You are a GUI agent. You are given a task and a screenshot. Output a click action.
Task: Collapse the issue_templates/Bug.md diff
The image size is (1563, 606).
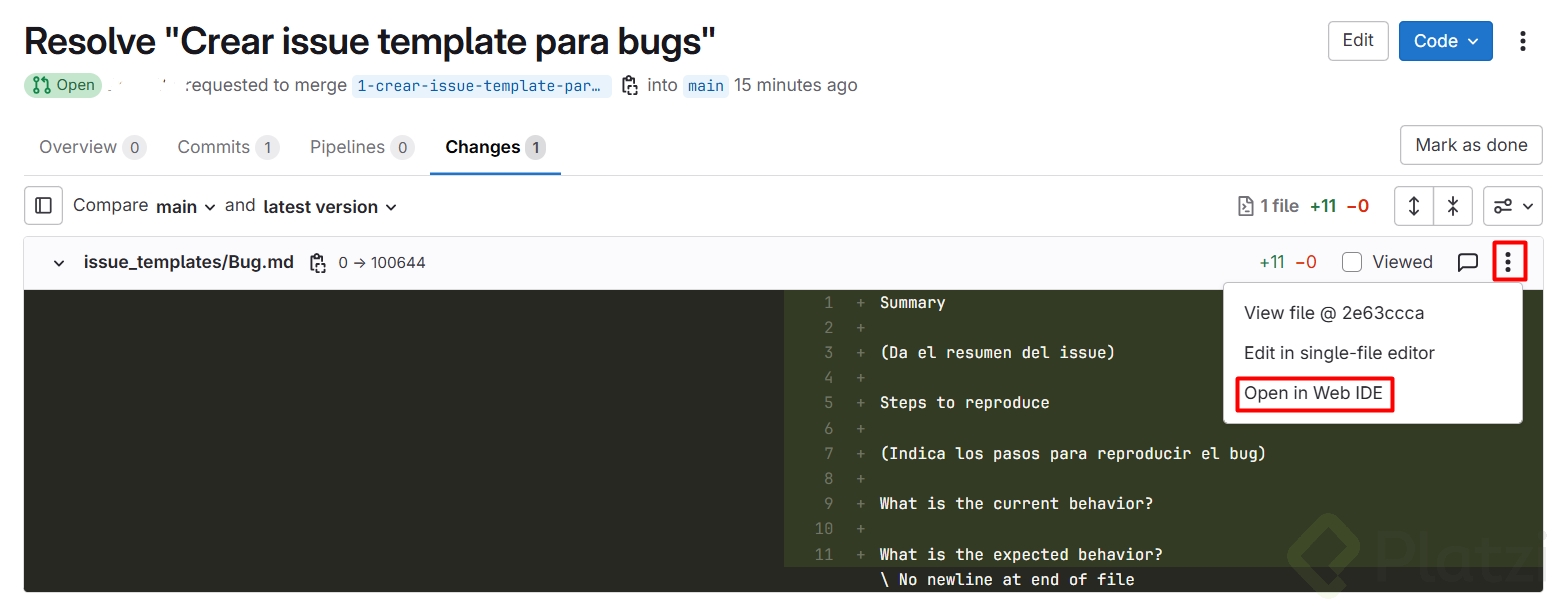tap(59, 263)
